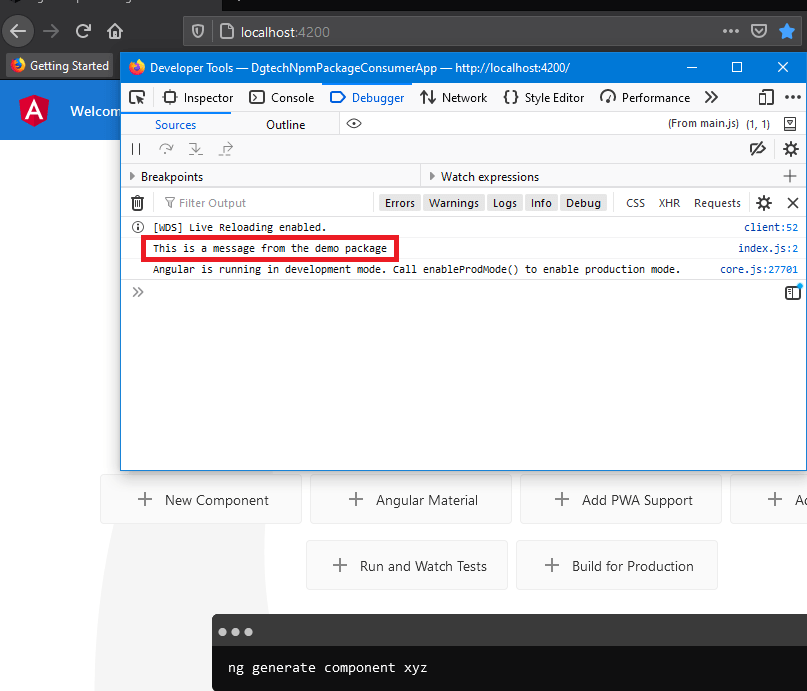Click the step over icon

(x=166, y=149)
